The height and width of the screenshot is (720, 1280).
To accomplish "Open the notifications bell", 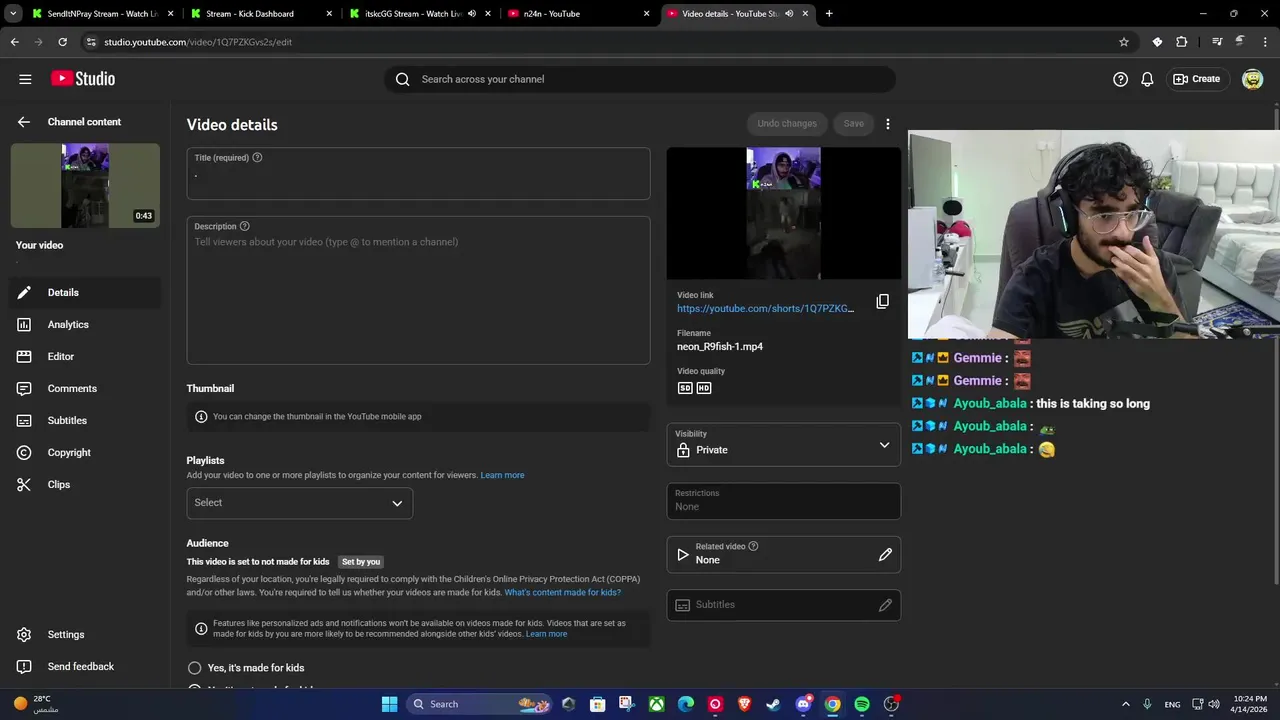I will point(1147,79).
